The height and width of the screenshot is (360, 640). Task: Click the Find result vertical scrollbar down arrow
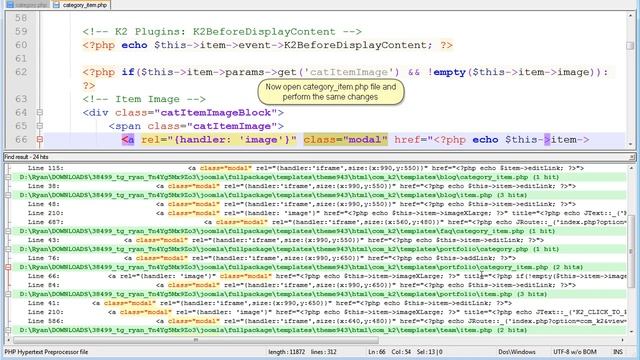631,331
